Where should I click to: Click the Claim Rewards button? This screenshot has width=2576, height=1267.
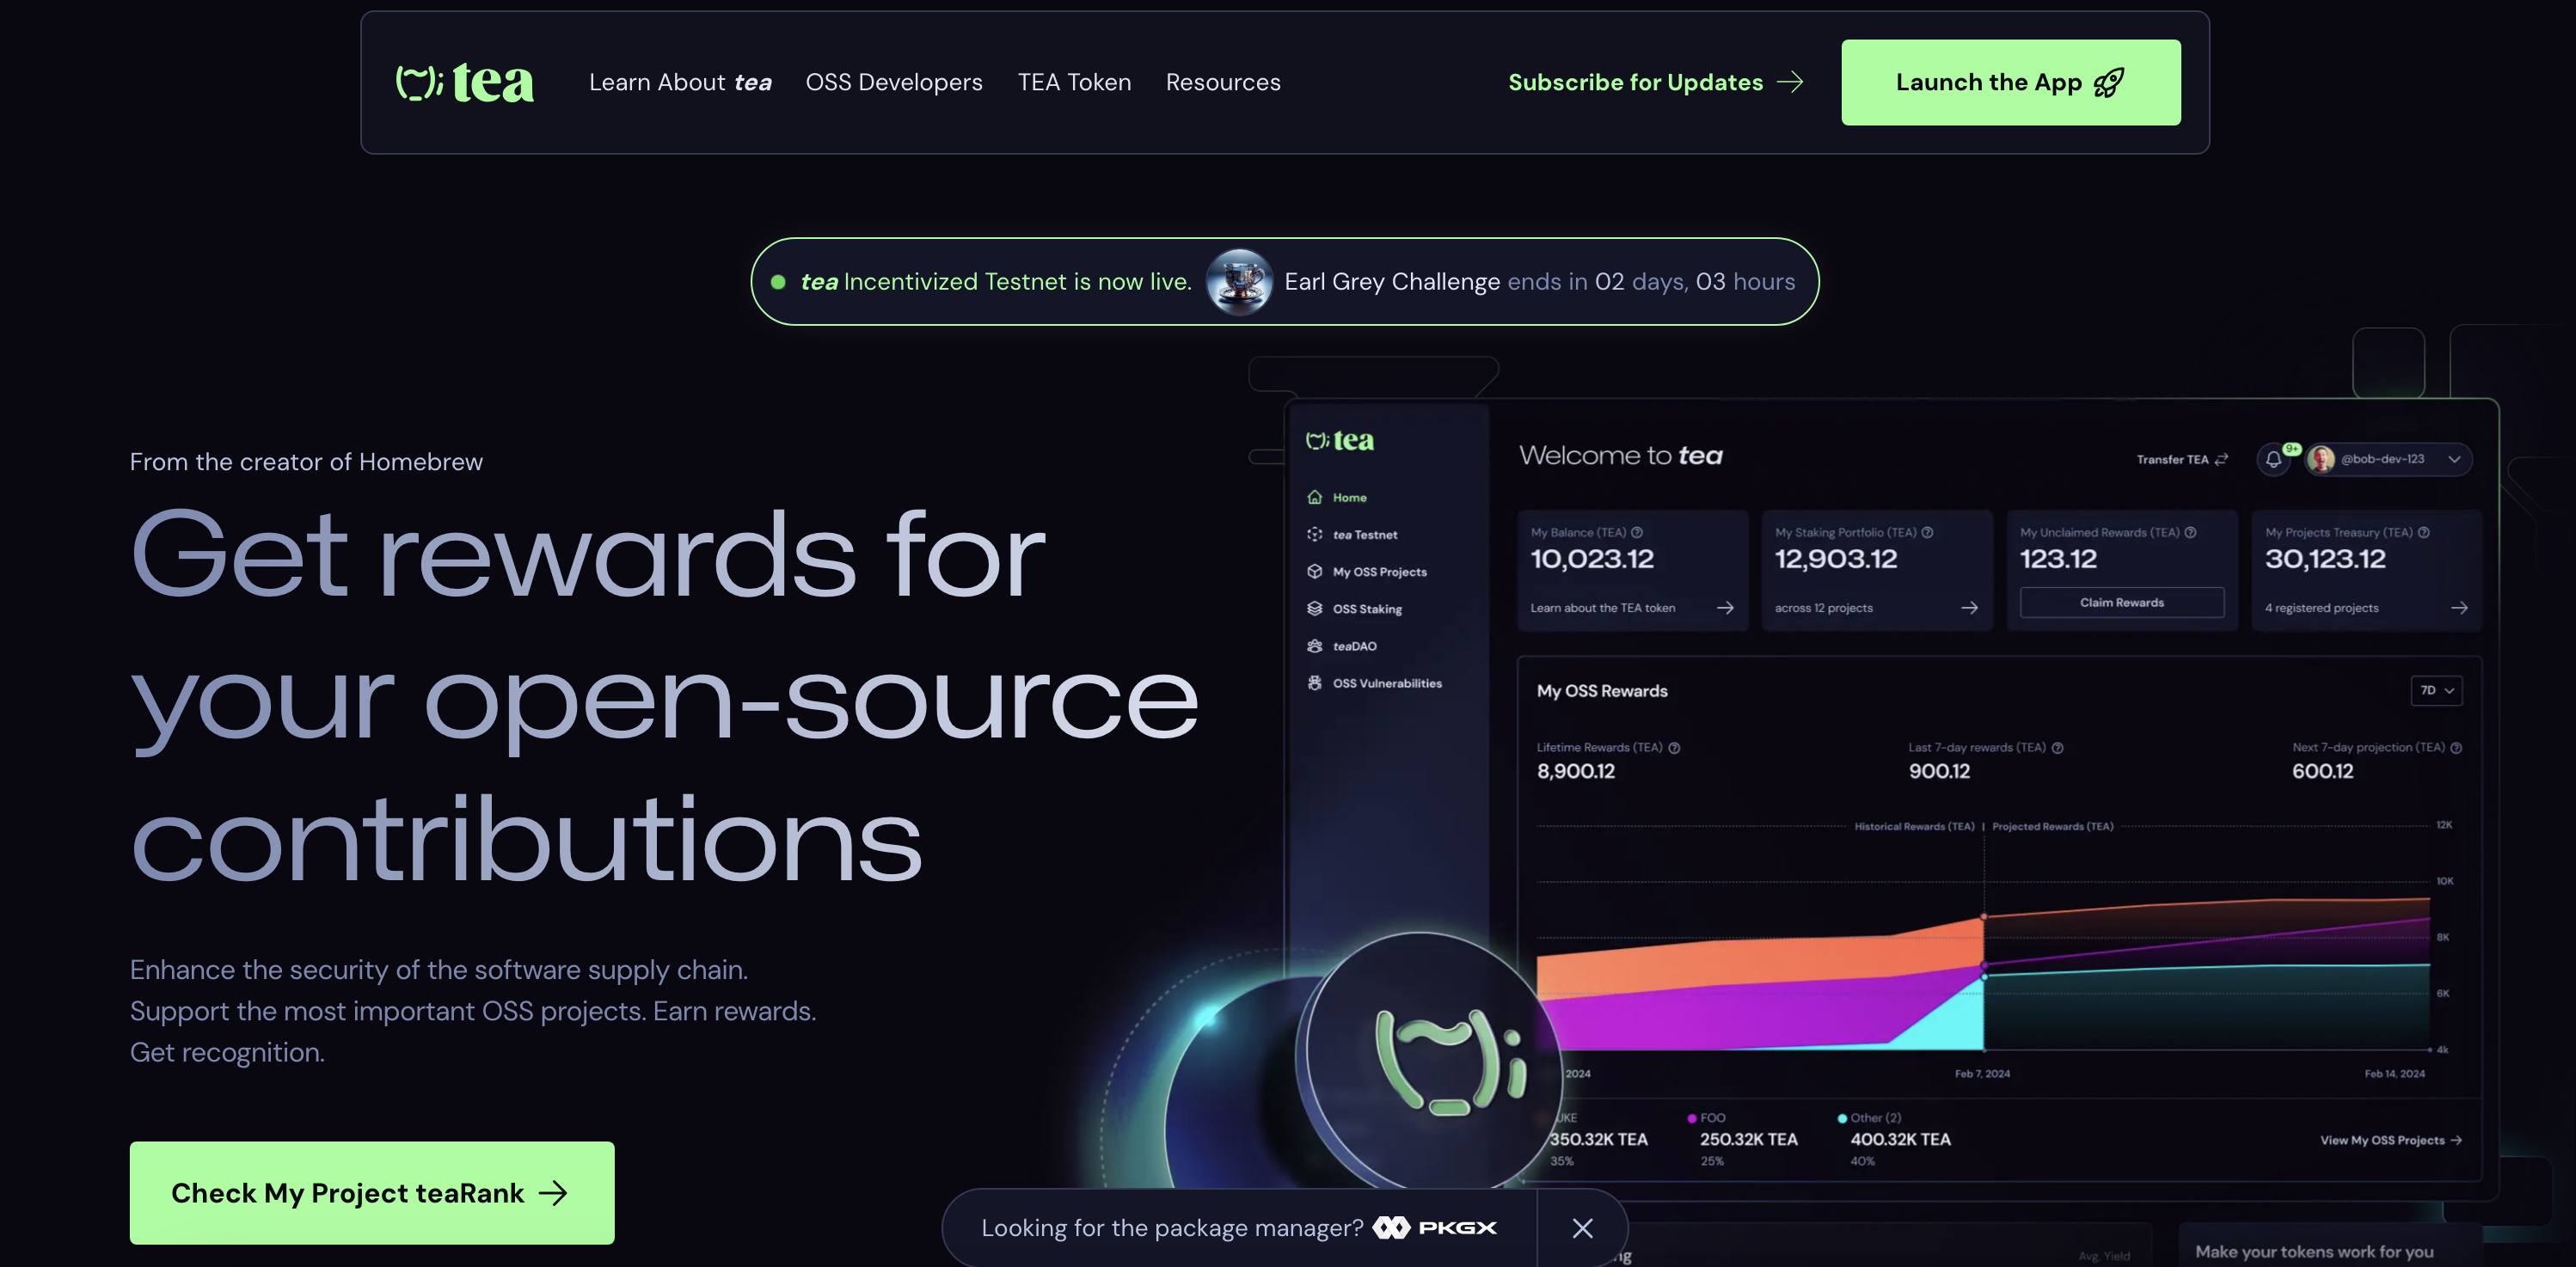2121,602
